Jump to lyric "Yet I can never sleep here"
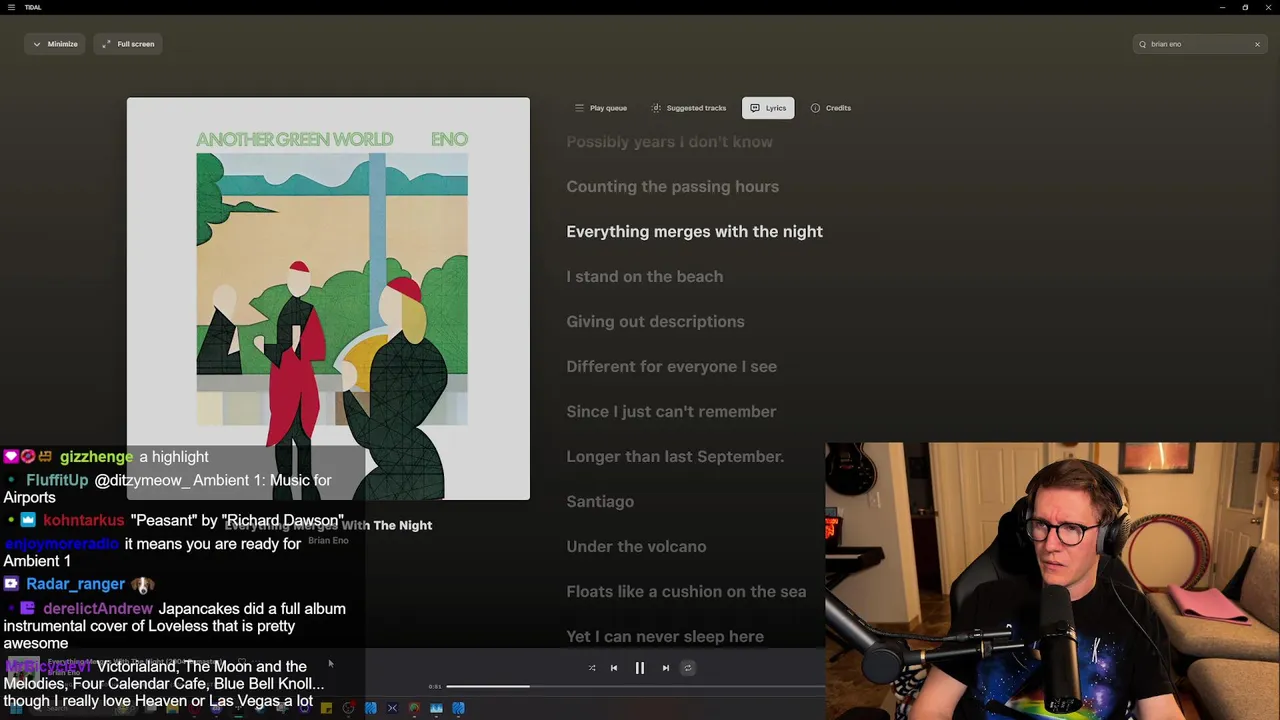The height and width of the screenshot is (720, 1280). pyautogui.click(x=665, y=637)
